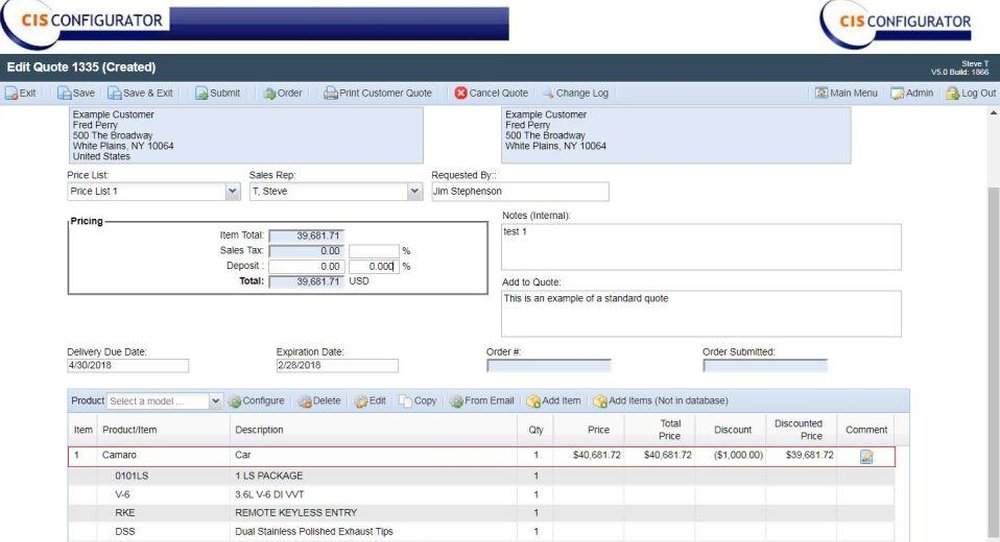Log Out of the configurator

[971, 93]
